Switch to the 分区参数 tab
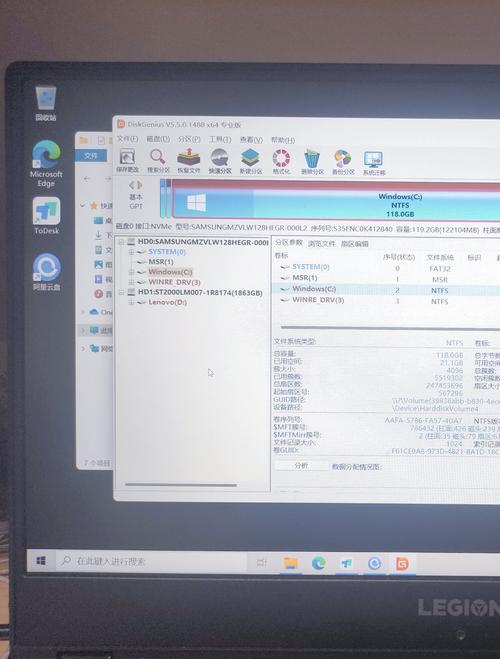This screenshot has height=659, width=500. 289,243
